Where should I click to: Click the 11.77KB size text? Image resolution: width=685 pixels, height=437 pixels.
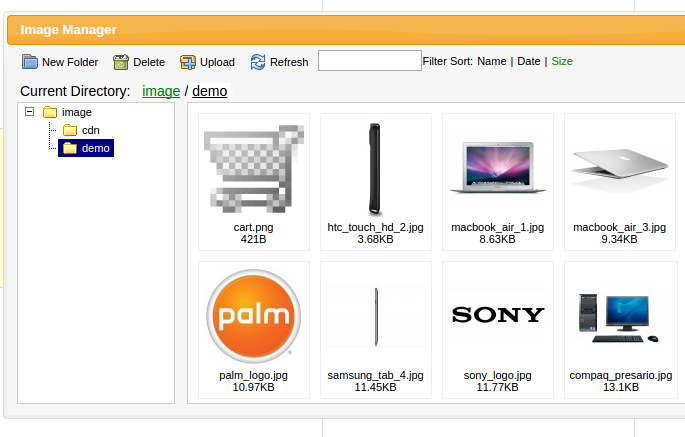497,387
